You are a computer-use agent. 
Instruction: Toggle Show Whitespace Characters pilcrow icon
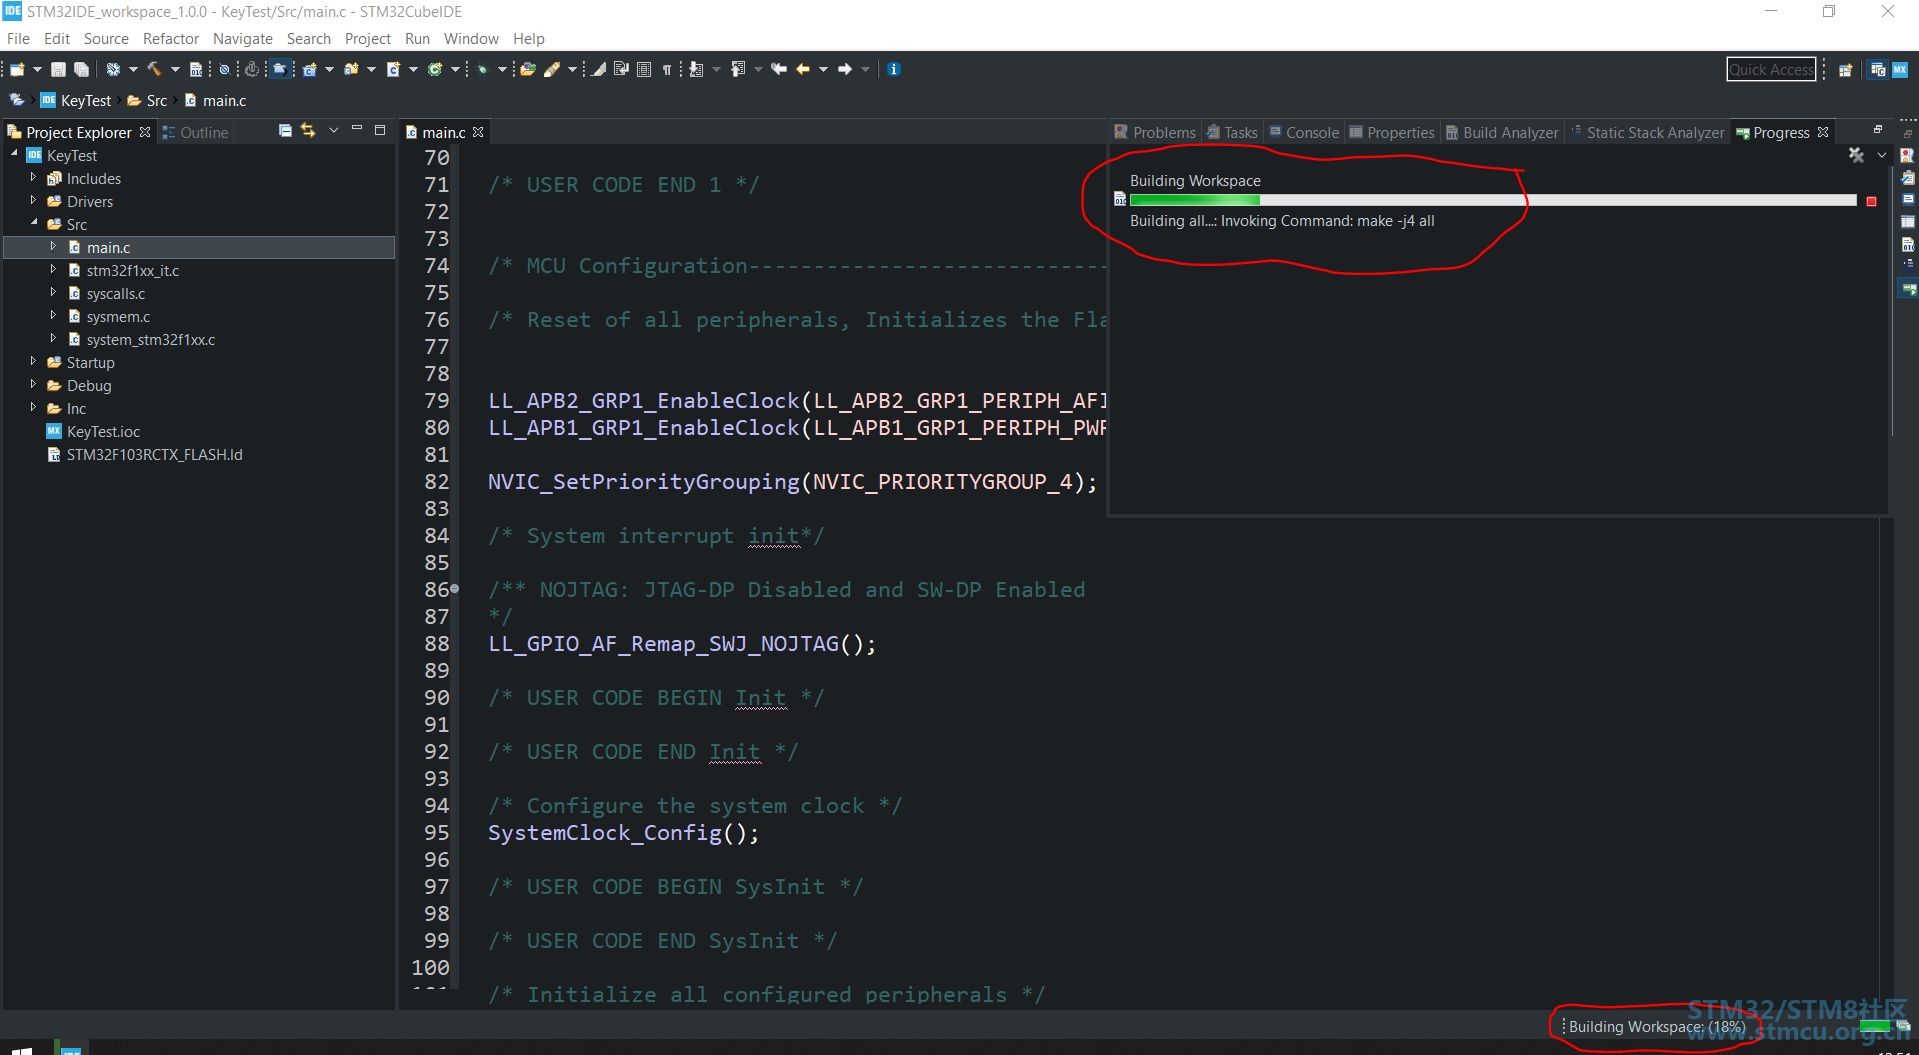pos(667,69)
